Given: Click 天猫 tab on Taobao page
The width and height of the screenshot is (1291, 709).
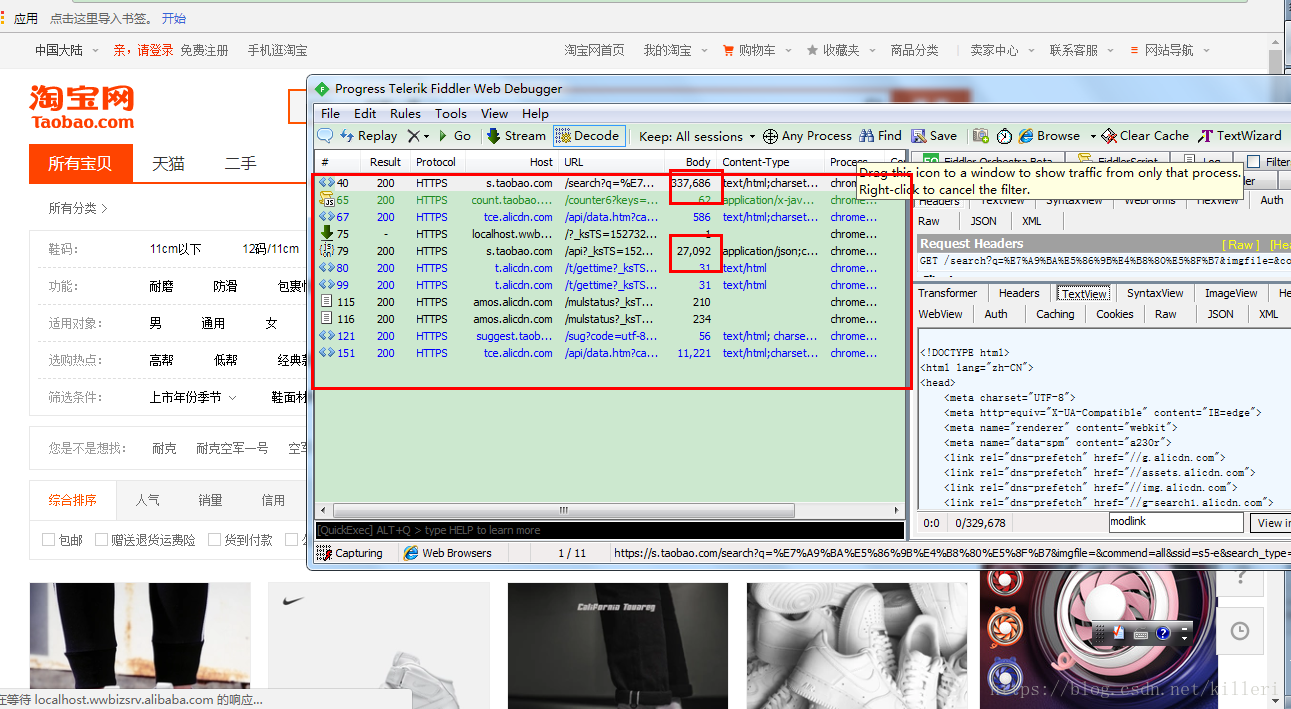Looking at the screenshot, I should point(168,164).
